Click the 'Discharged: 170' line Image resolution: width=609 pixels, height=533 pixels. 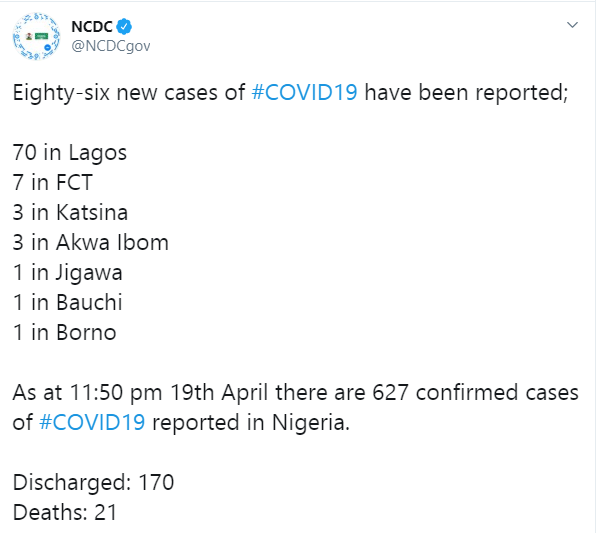[93, 483]
